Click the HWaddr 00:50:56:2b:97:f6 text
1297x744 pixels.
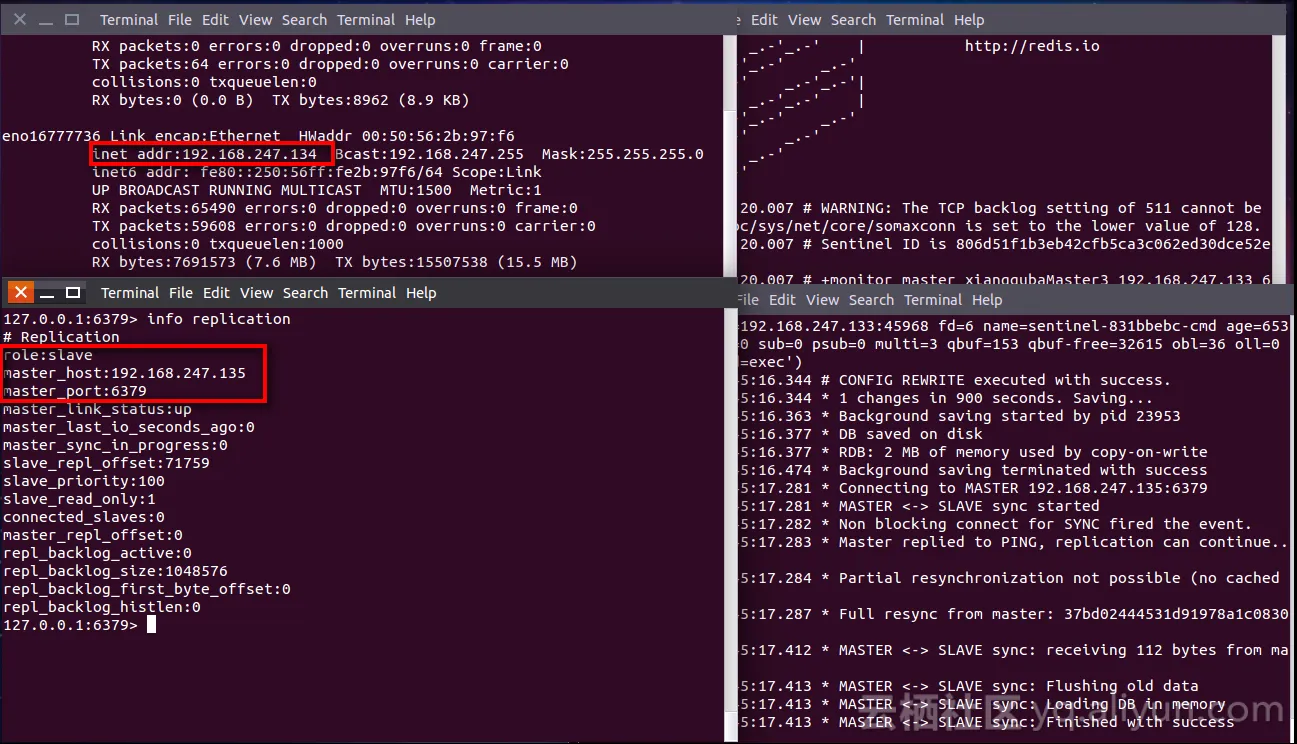click(407, 136)
